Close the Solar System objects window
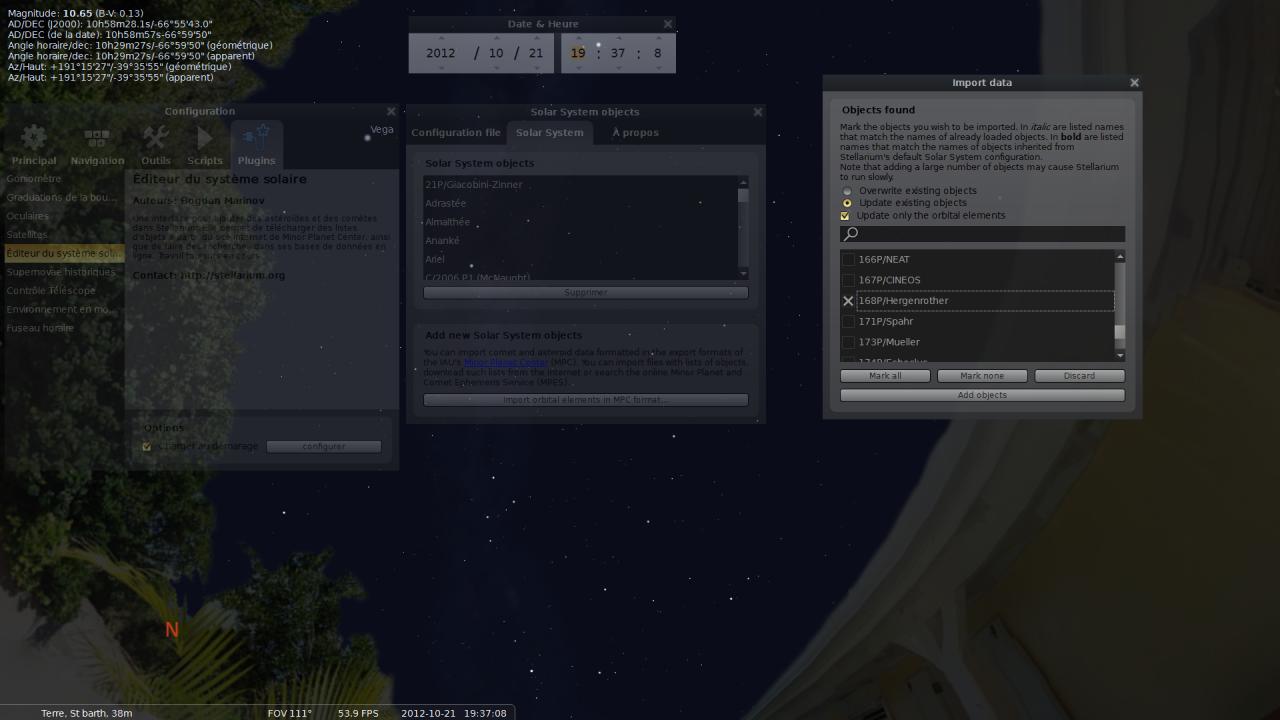Image resolution: width=1280 pixels, height=720 pixels. click(757, 112)
